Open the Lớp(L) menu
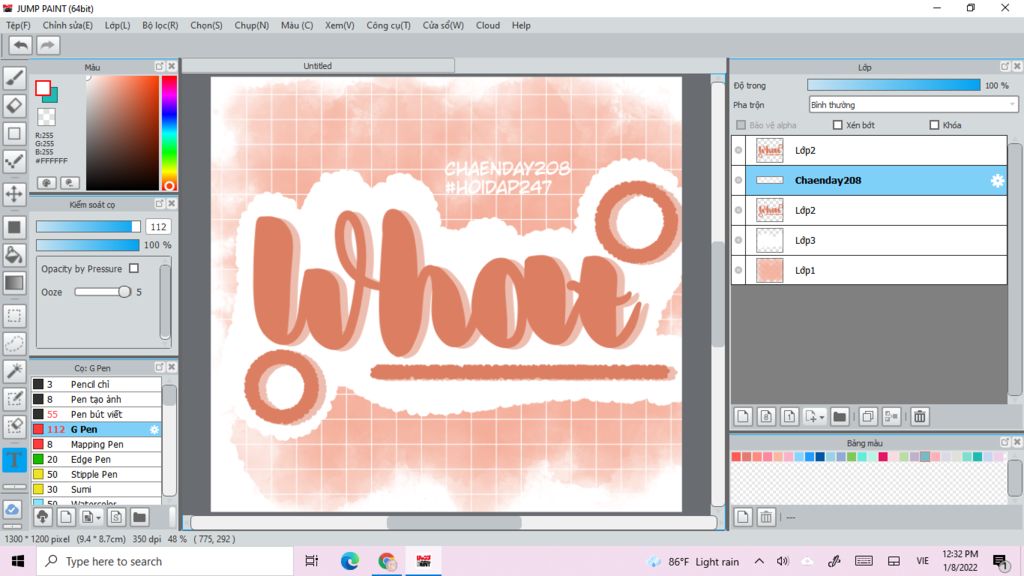The width and height of the screenshot is (1024, 576). coord(118,25)
